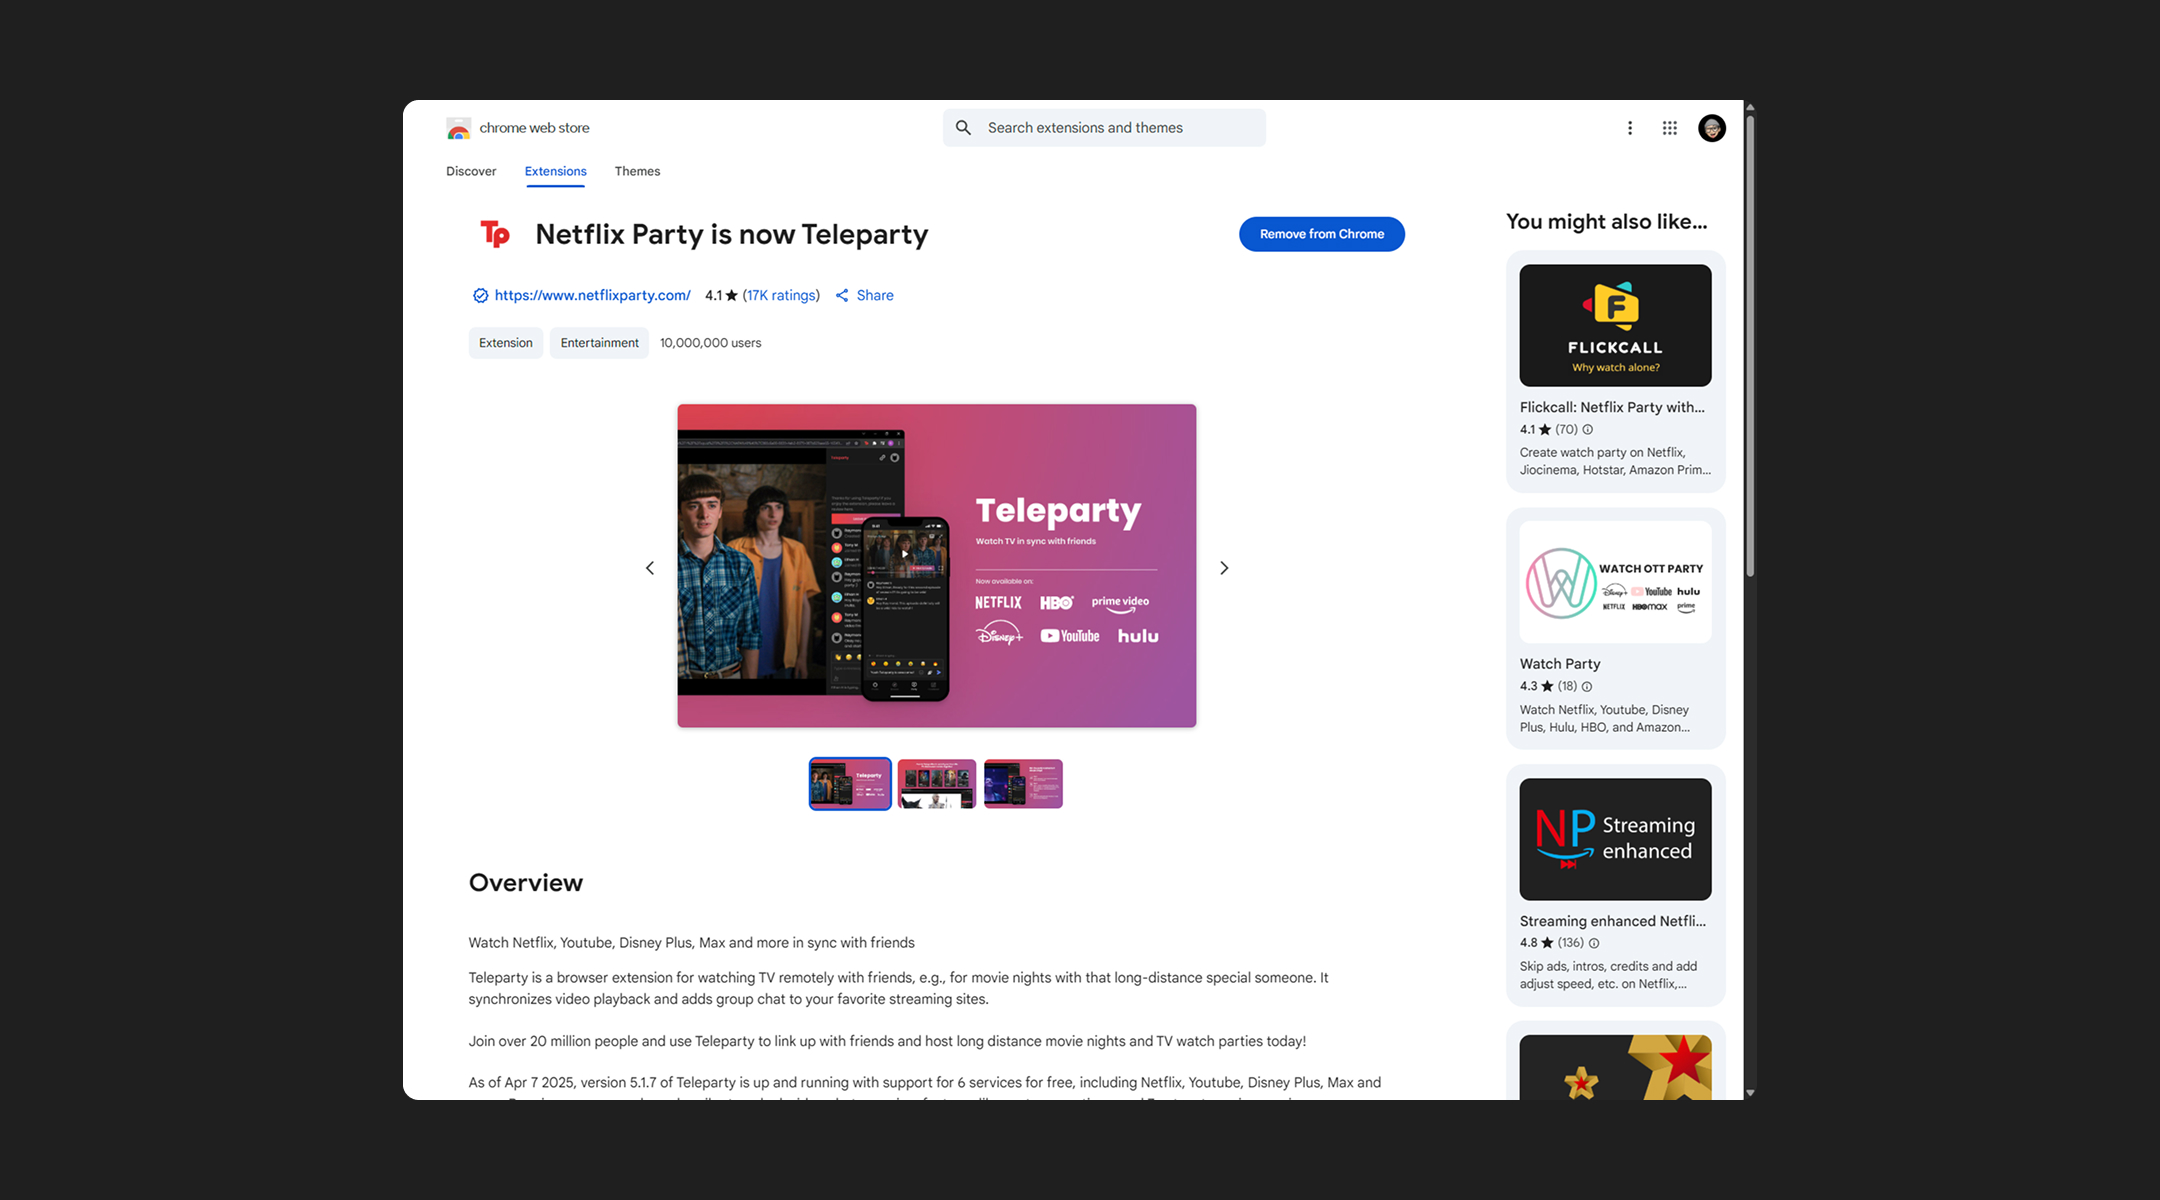Click the Entertainment category chip

point(599,343)
